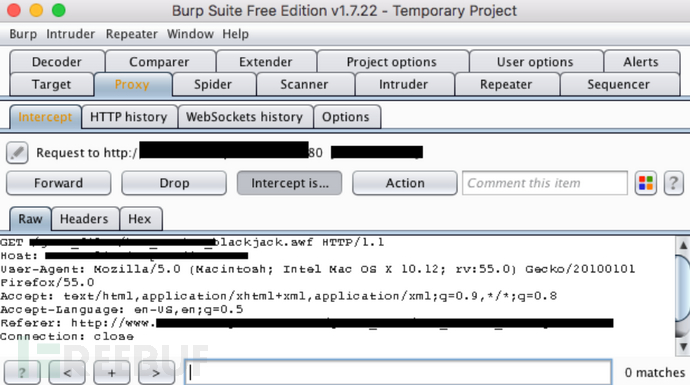The image size is (690, 385).
Task: Forward the intercepted request
Action: click(59, 183)
